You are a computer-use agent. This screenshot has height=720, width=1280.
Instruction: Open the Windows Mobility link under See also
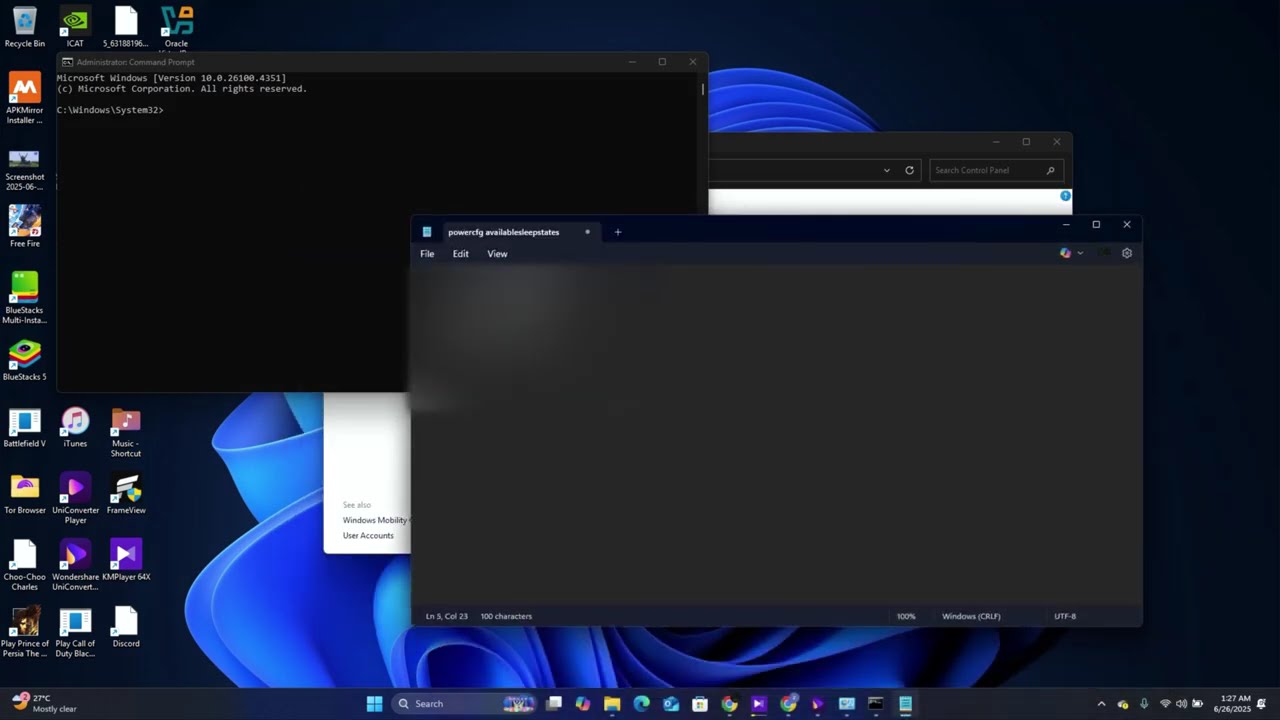(x=376, y=520)
